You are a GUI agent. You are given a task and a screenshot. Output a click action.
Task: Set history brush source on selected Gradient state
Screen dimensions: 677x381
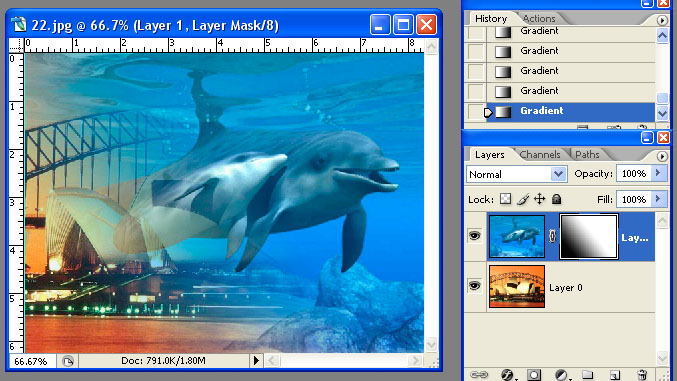pyautogui.click(x=475, y=111)
